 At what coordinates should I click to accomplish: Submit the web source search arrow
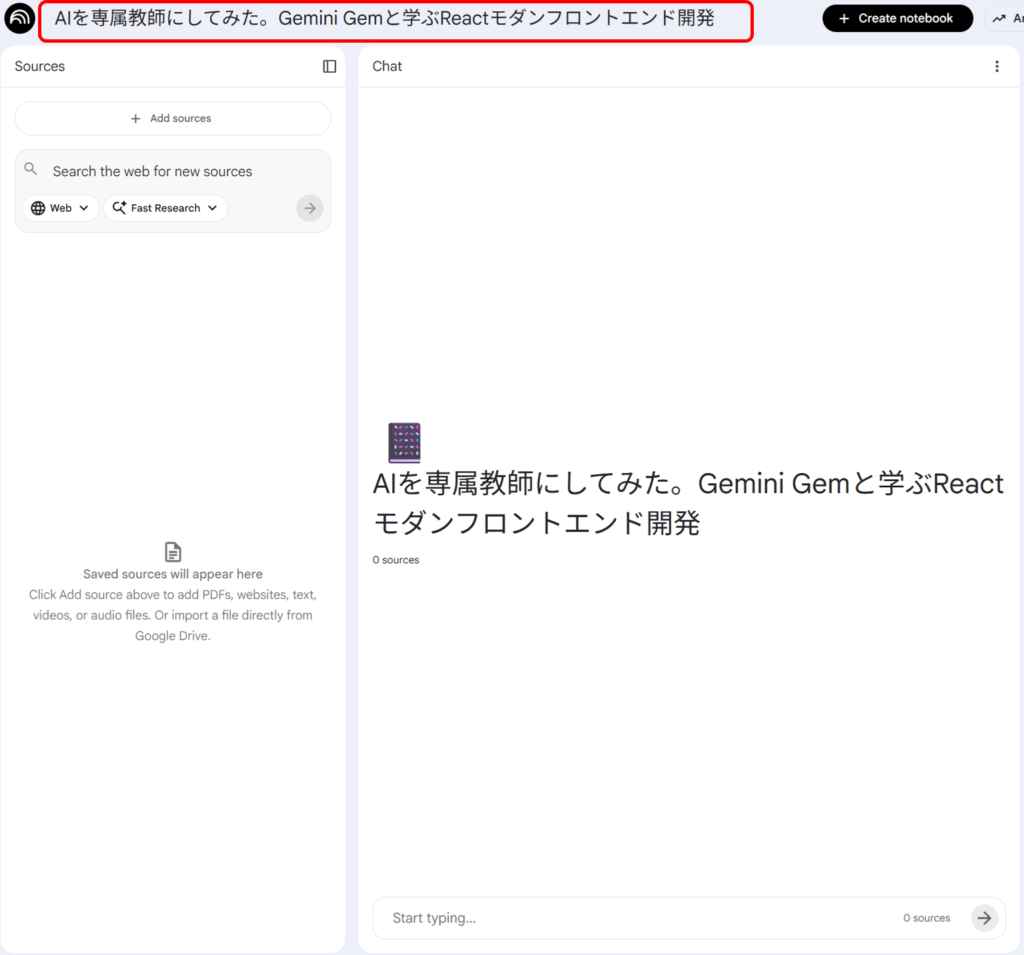tap(310, 208)
